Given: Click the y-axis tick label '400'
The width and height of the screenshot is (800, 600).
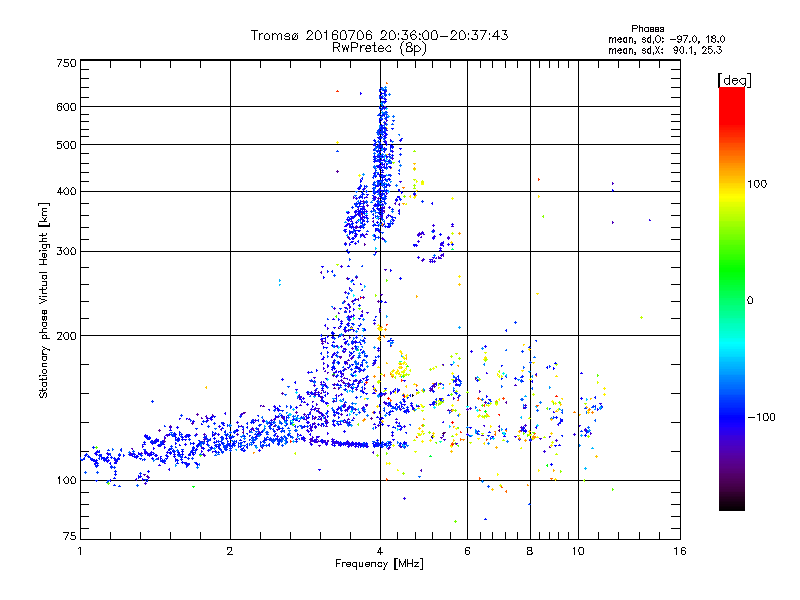Looking at the screenshot, I should [x=66, y=192].
